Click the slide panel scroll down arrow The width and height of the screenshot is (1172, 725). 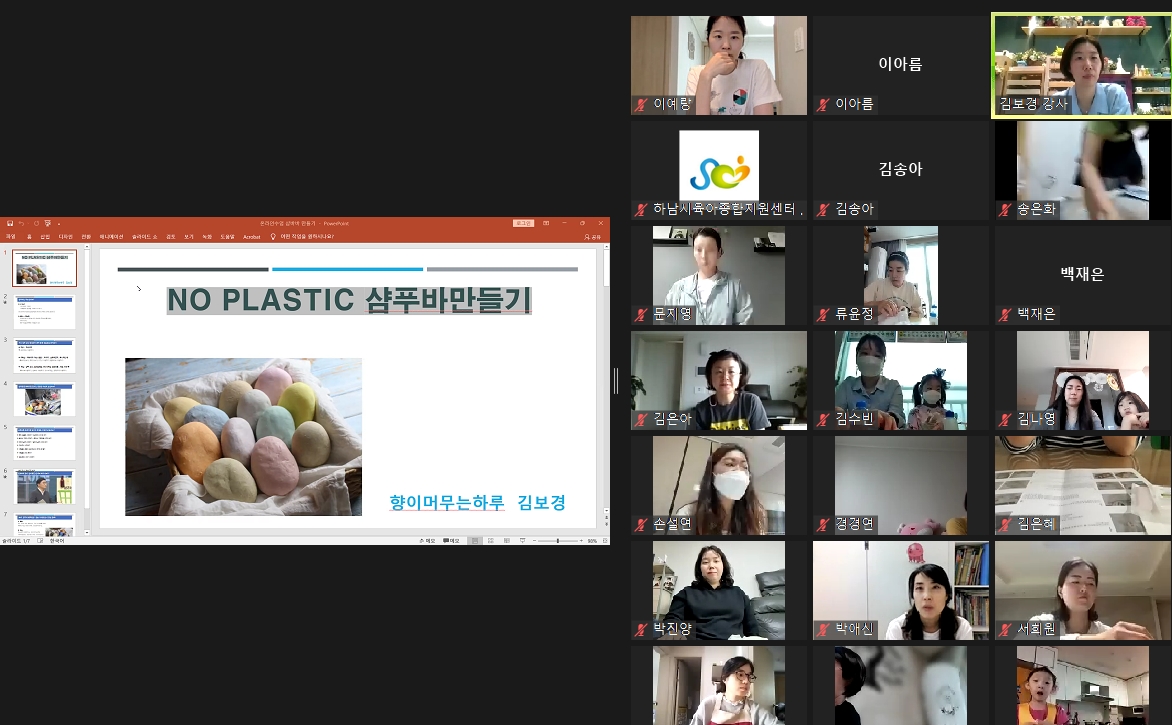(x=87, y=533)
